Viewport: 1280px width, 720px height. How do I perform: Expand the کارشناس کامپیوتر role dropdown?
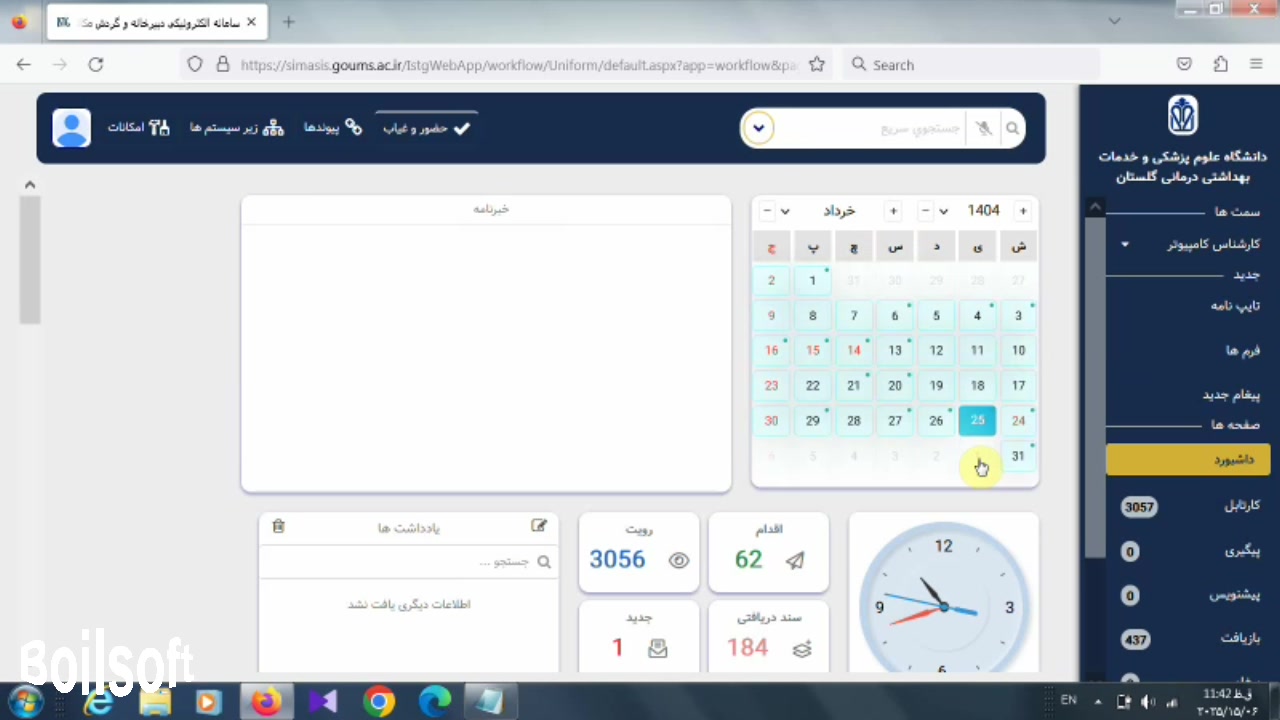1125,244
